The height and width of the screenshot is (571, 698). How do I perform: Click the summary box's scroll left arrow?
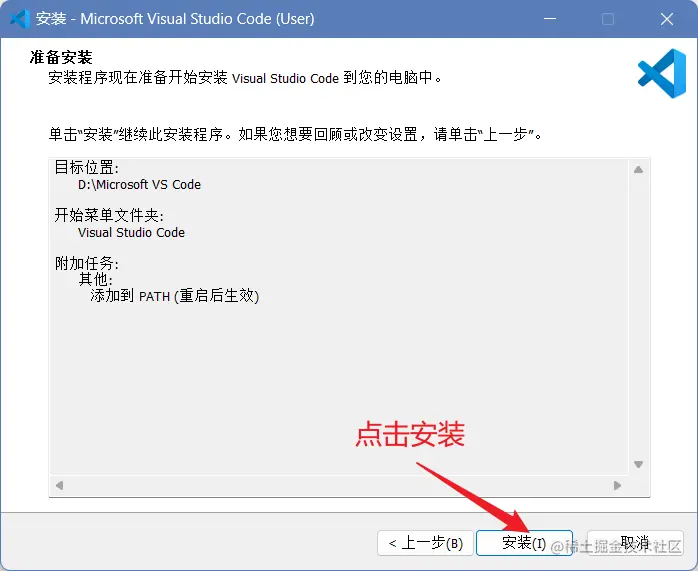pos(59,485)
